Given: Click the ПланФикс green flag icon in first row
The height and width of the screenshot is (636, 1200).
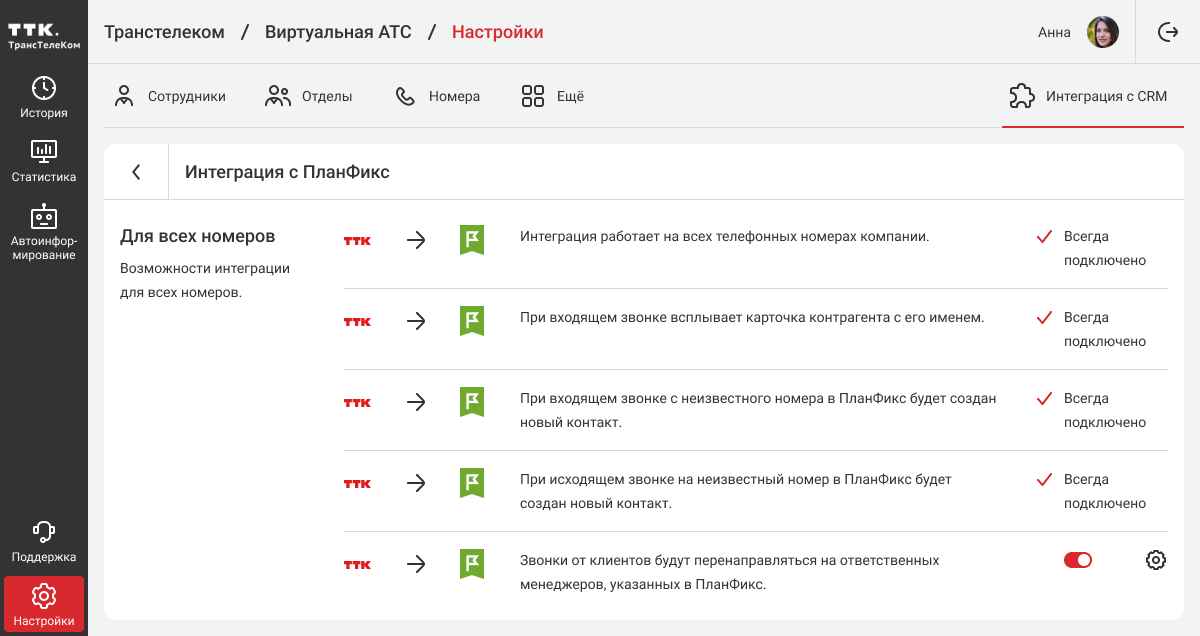Looking at the screenshot, I should coord(472,240).
